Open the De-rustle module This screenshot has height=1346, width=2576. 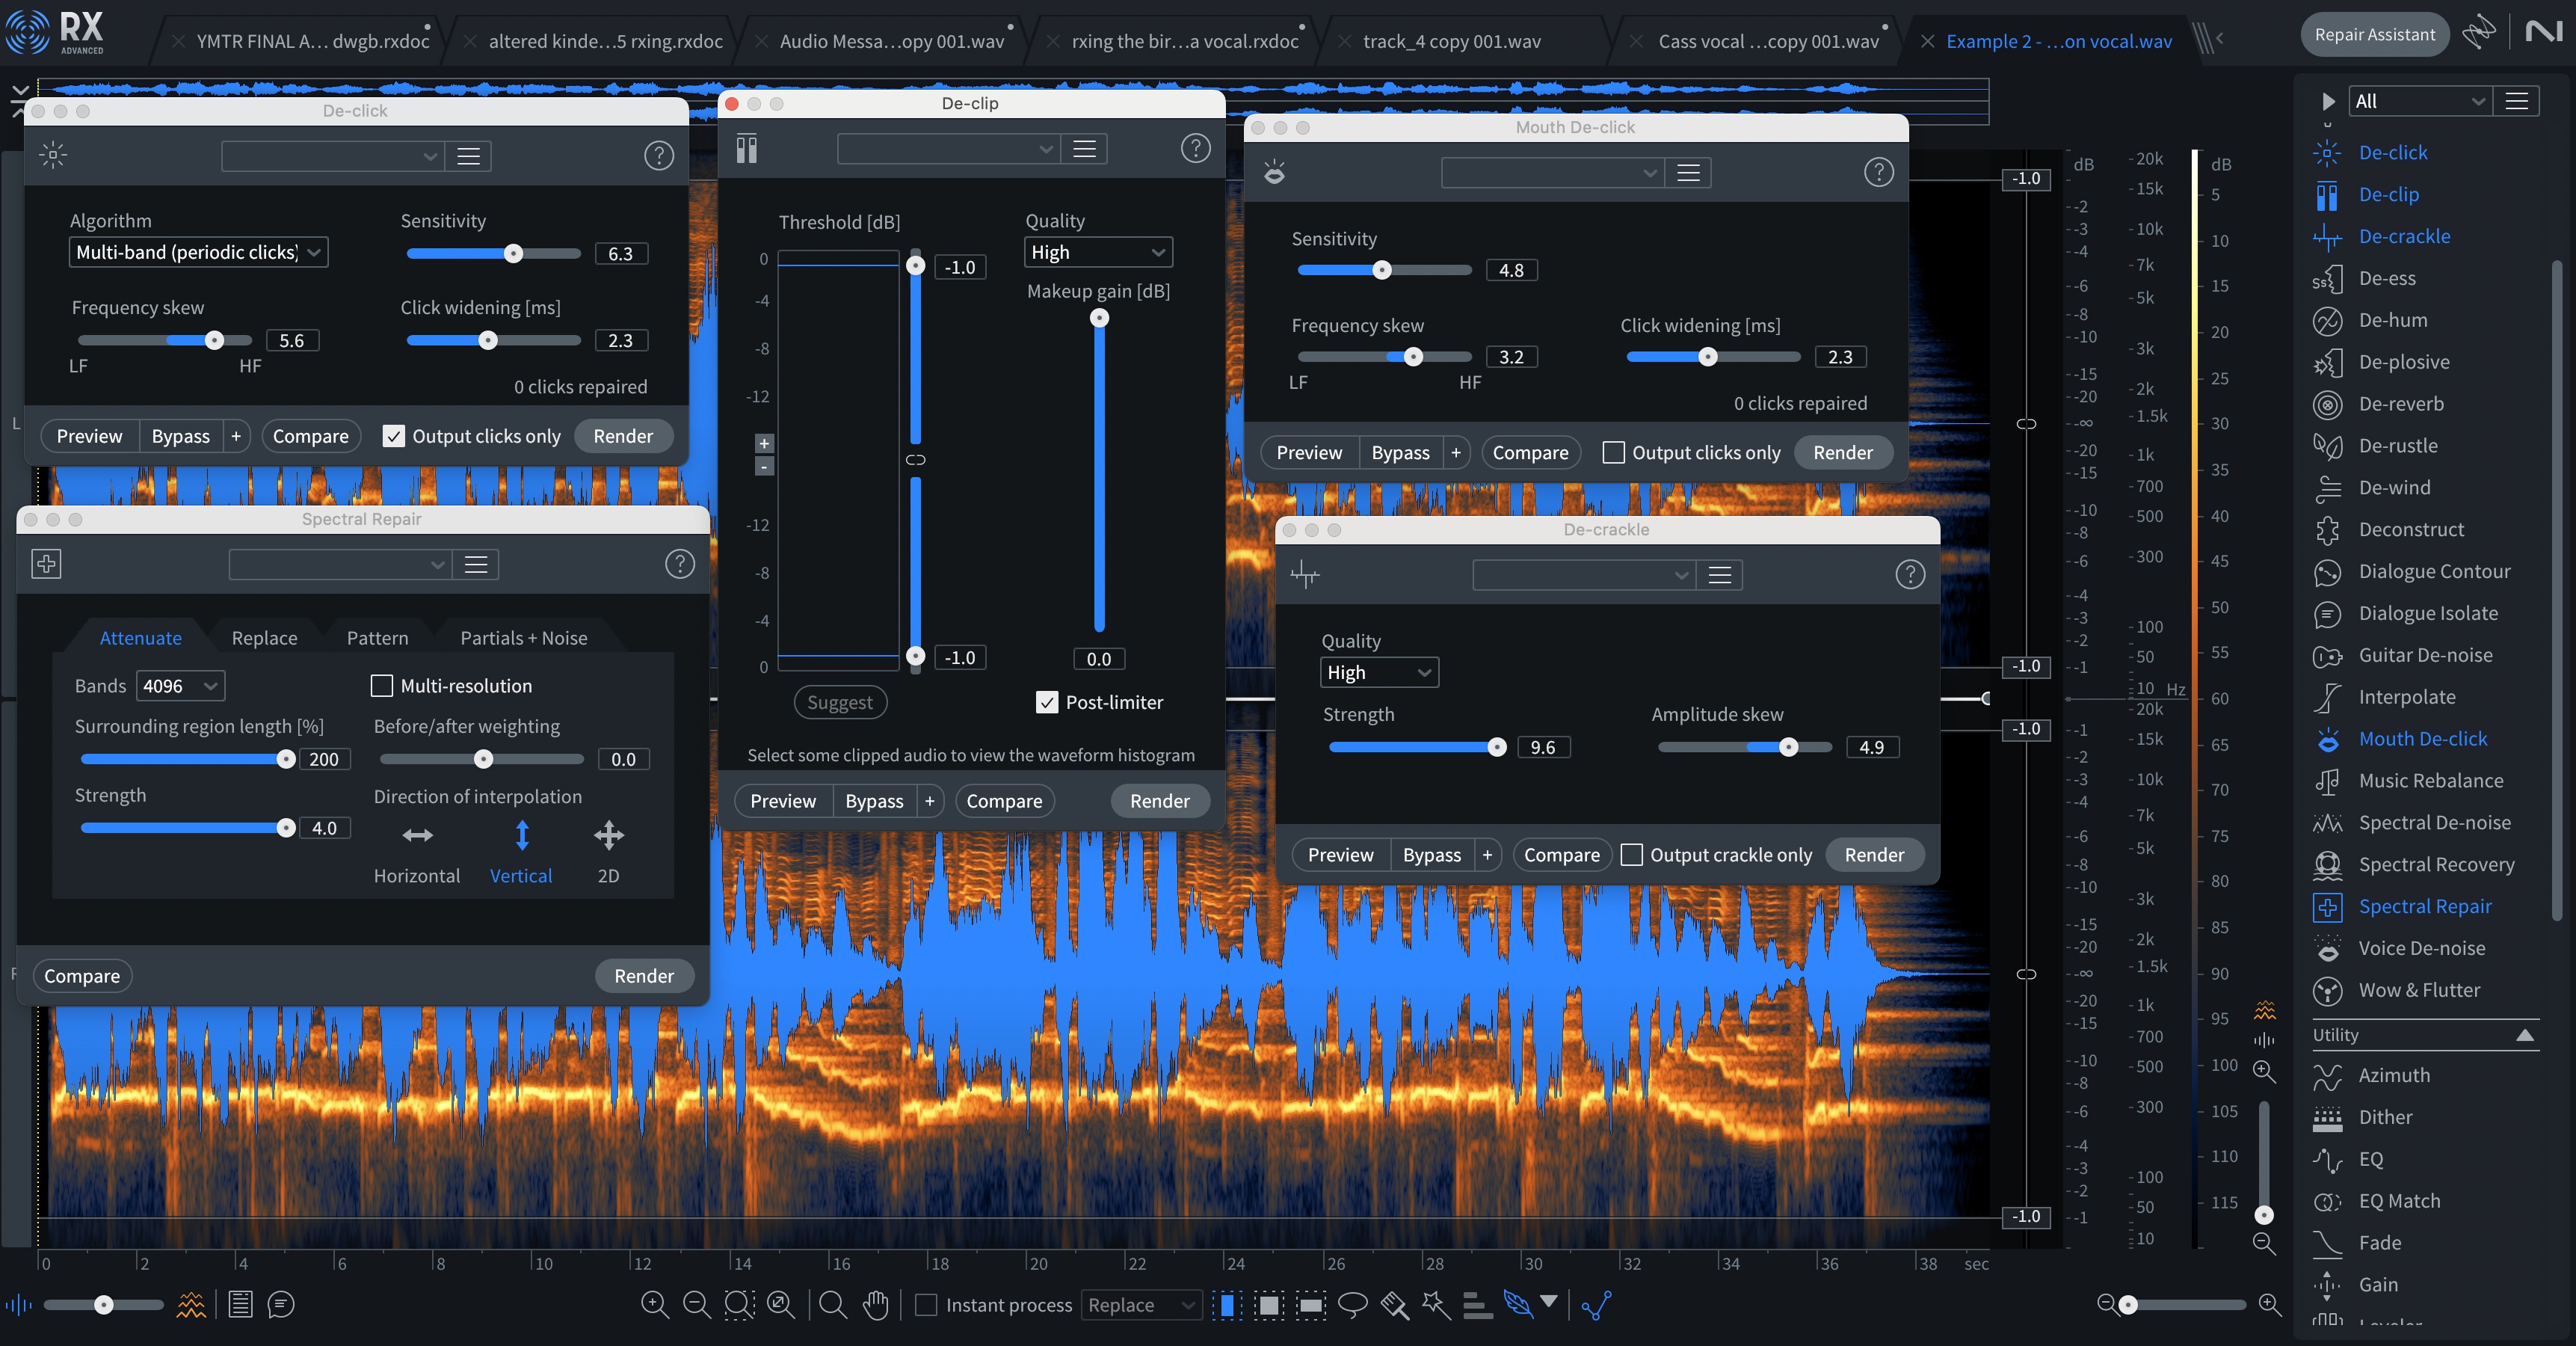tap(2398, 446)
